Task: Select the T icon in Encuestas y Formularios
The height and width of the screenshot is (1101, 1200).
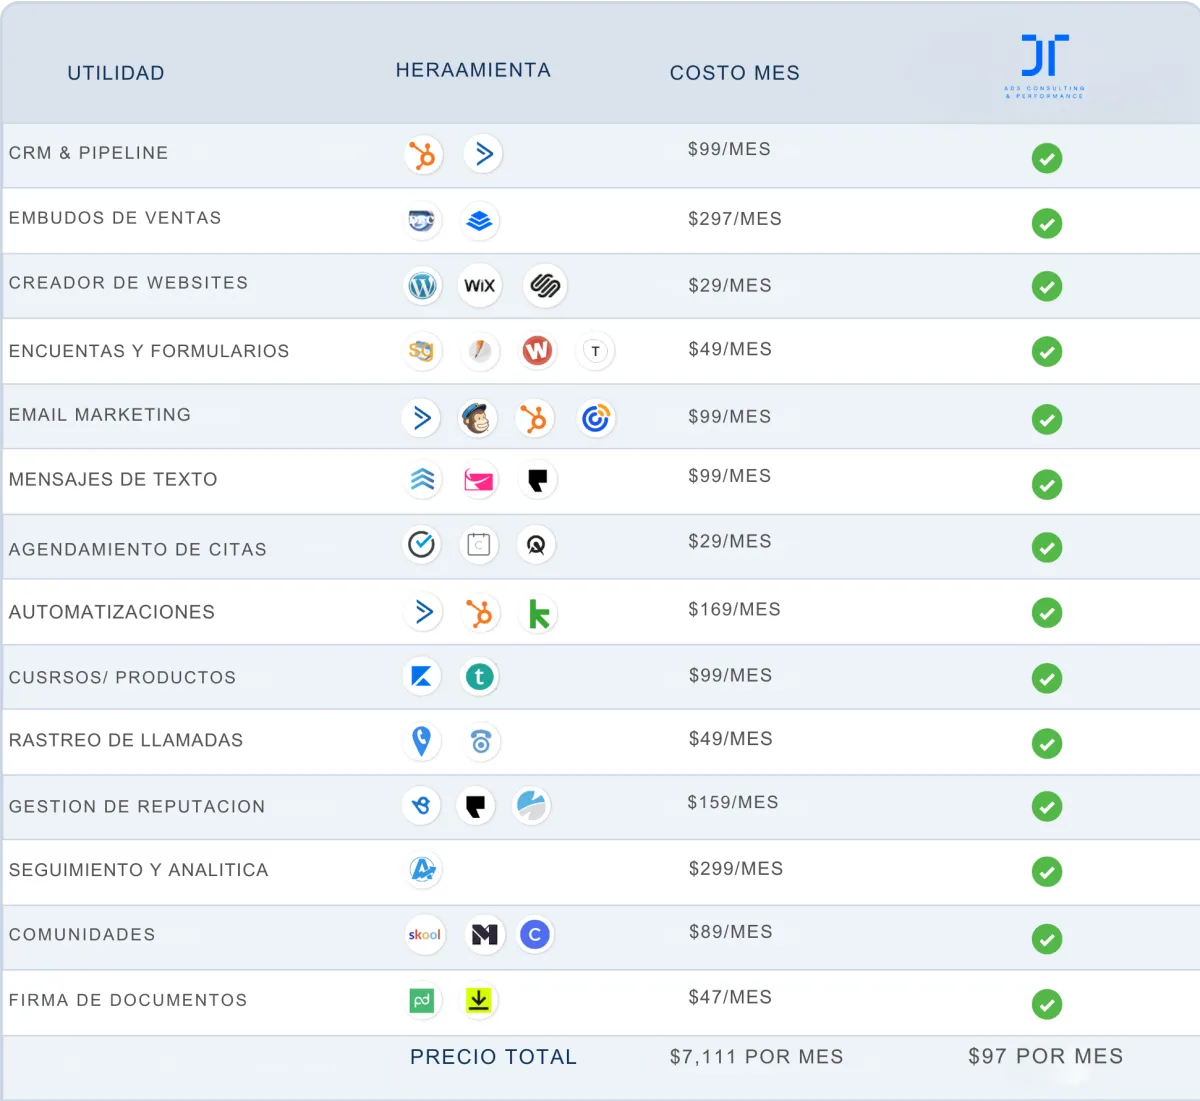Action: coord(596,351)
